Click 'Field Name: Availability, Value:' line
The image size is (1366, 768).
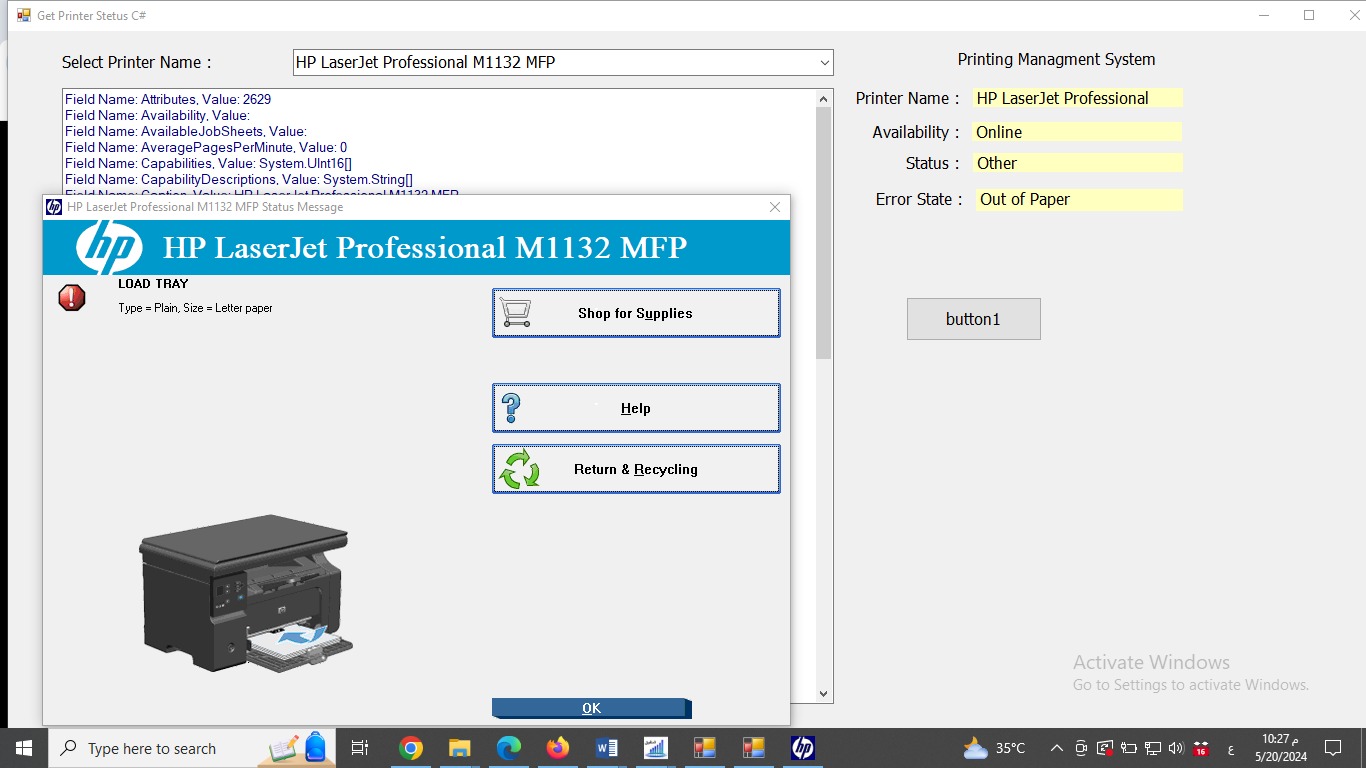tap(157, 115)
